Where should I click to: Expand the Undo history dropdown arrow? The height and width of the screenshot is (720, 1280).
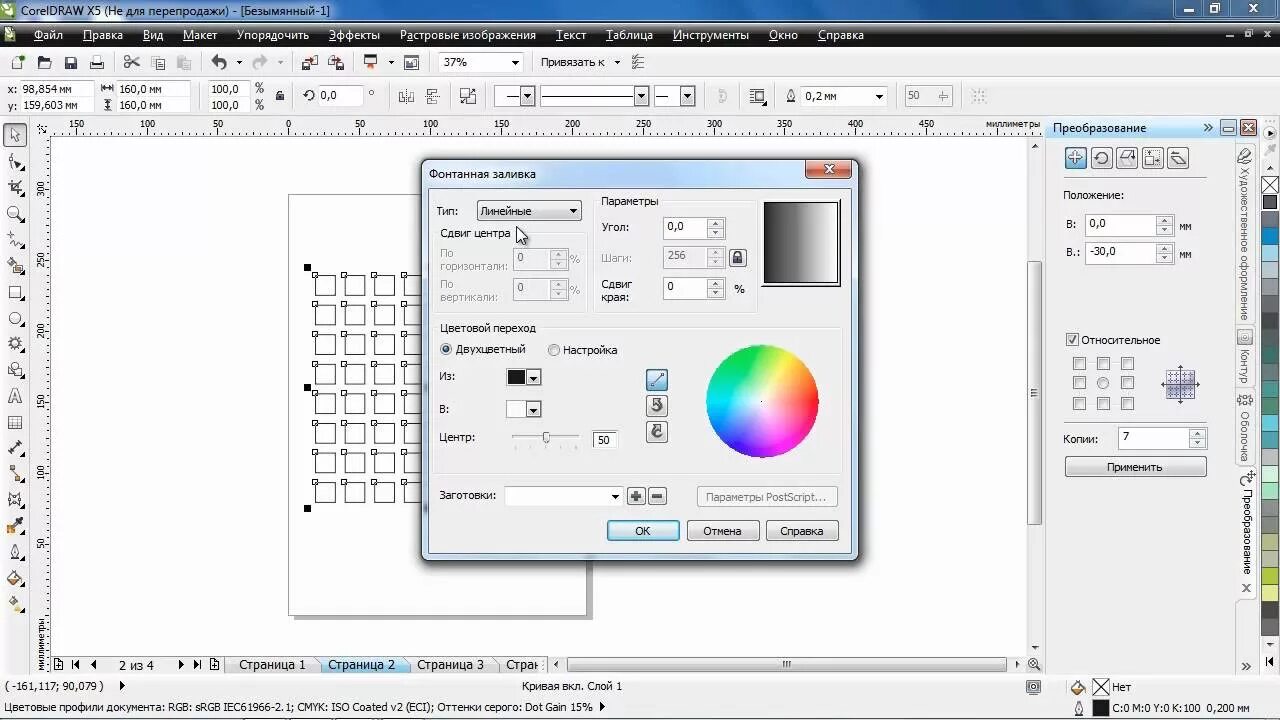(x=239, y=62)
